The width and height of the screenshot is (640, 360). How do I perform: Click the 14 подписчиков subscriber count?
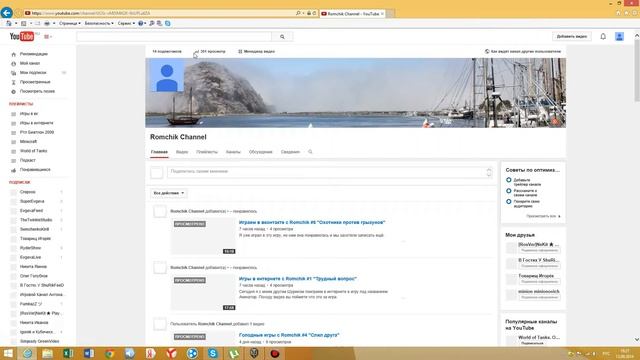tap(167, 51)
